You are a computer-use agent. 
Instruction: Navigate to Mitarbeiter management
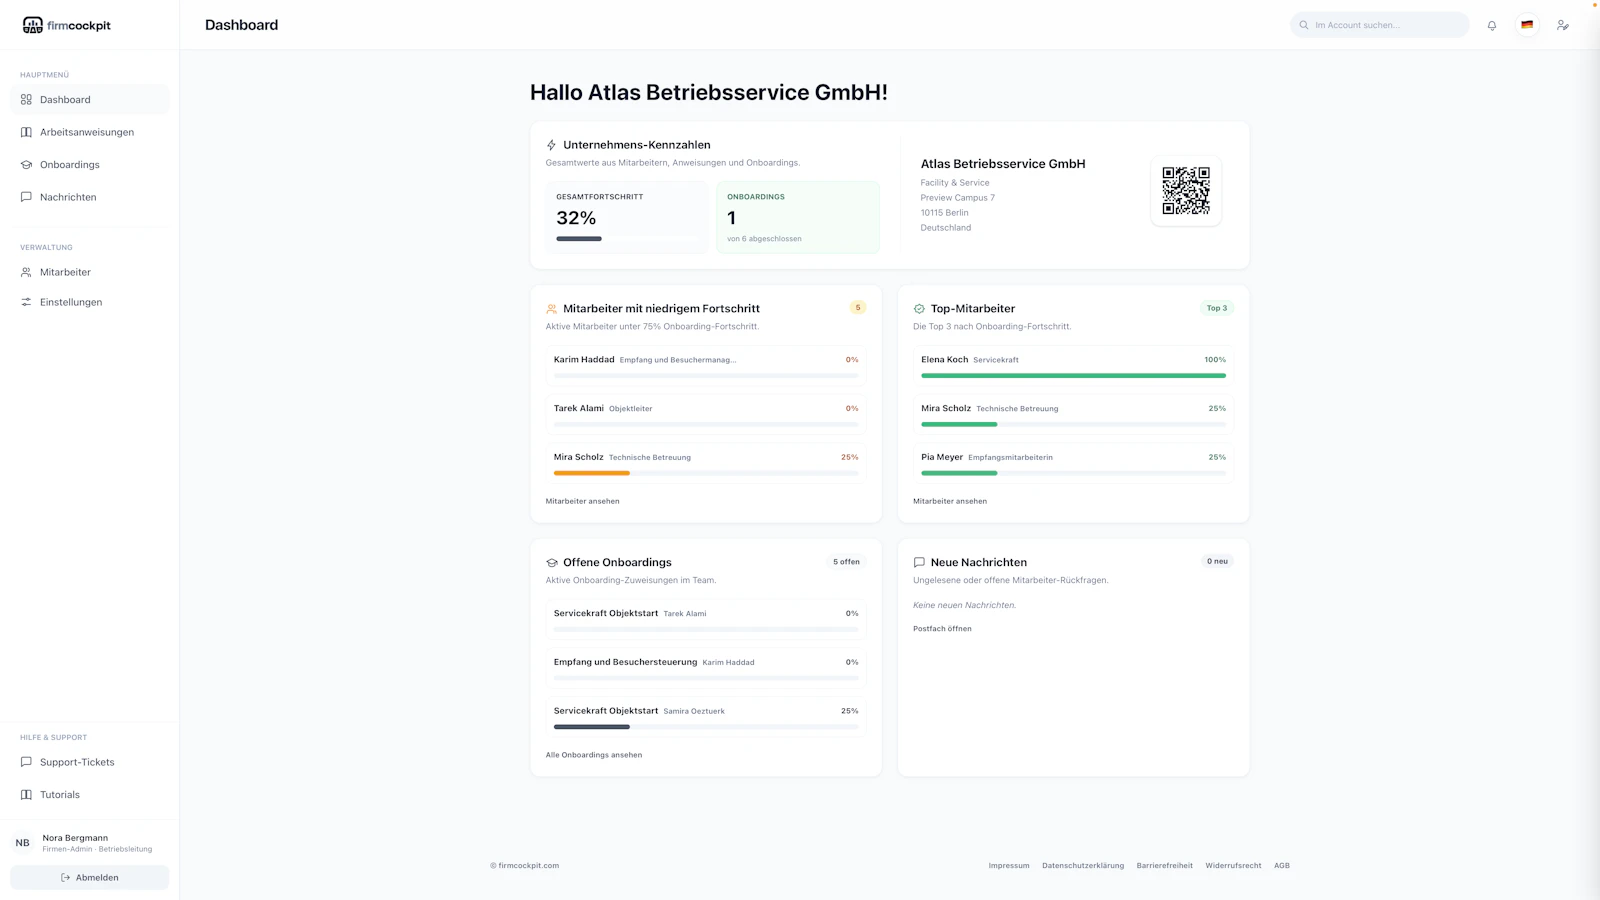90,272
